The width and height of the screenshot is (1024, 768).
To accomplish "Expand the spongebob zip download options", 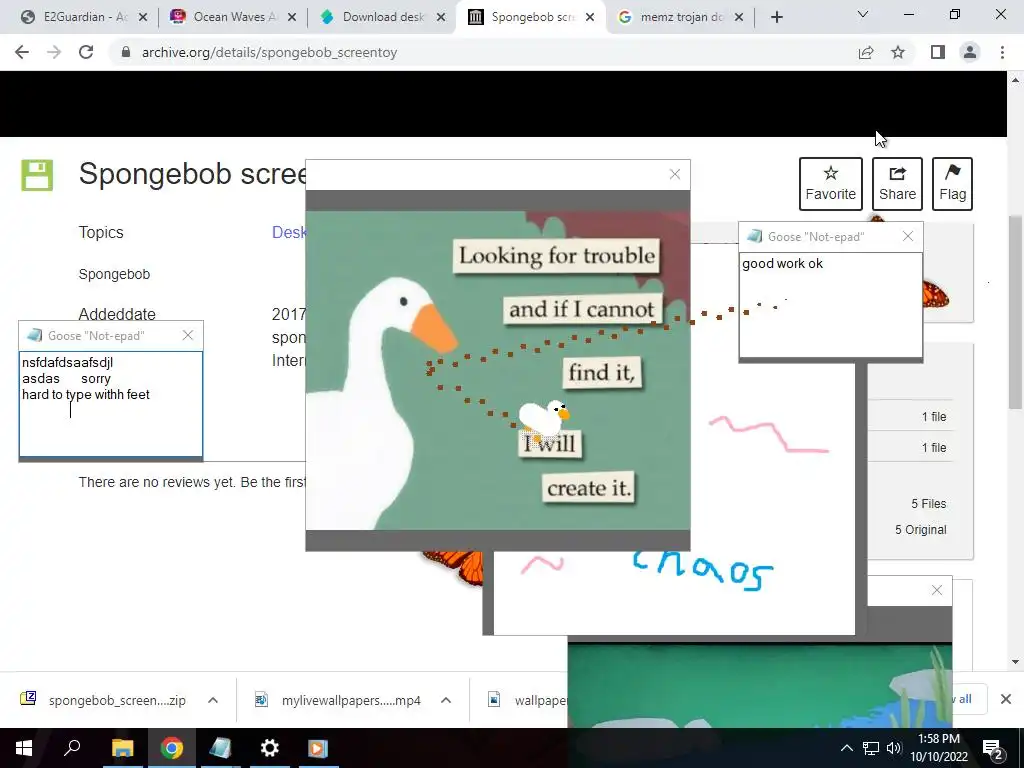I will (213, 700).
